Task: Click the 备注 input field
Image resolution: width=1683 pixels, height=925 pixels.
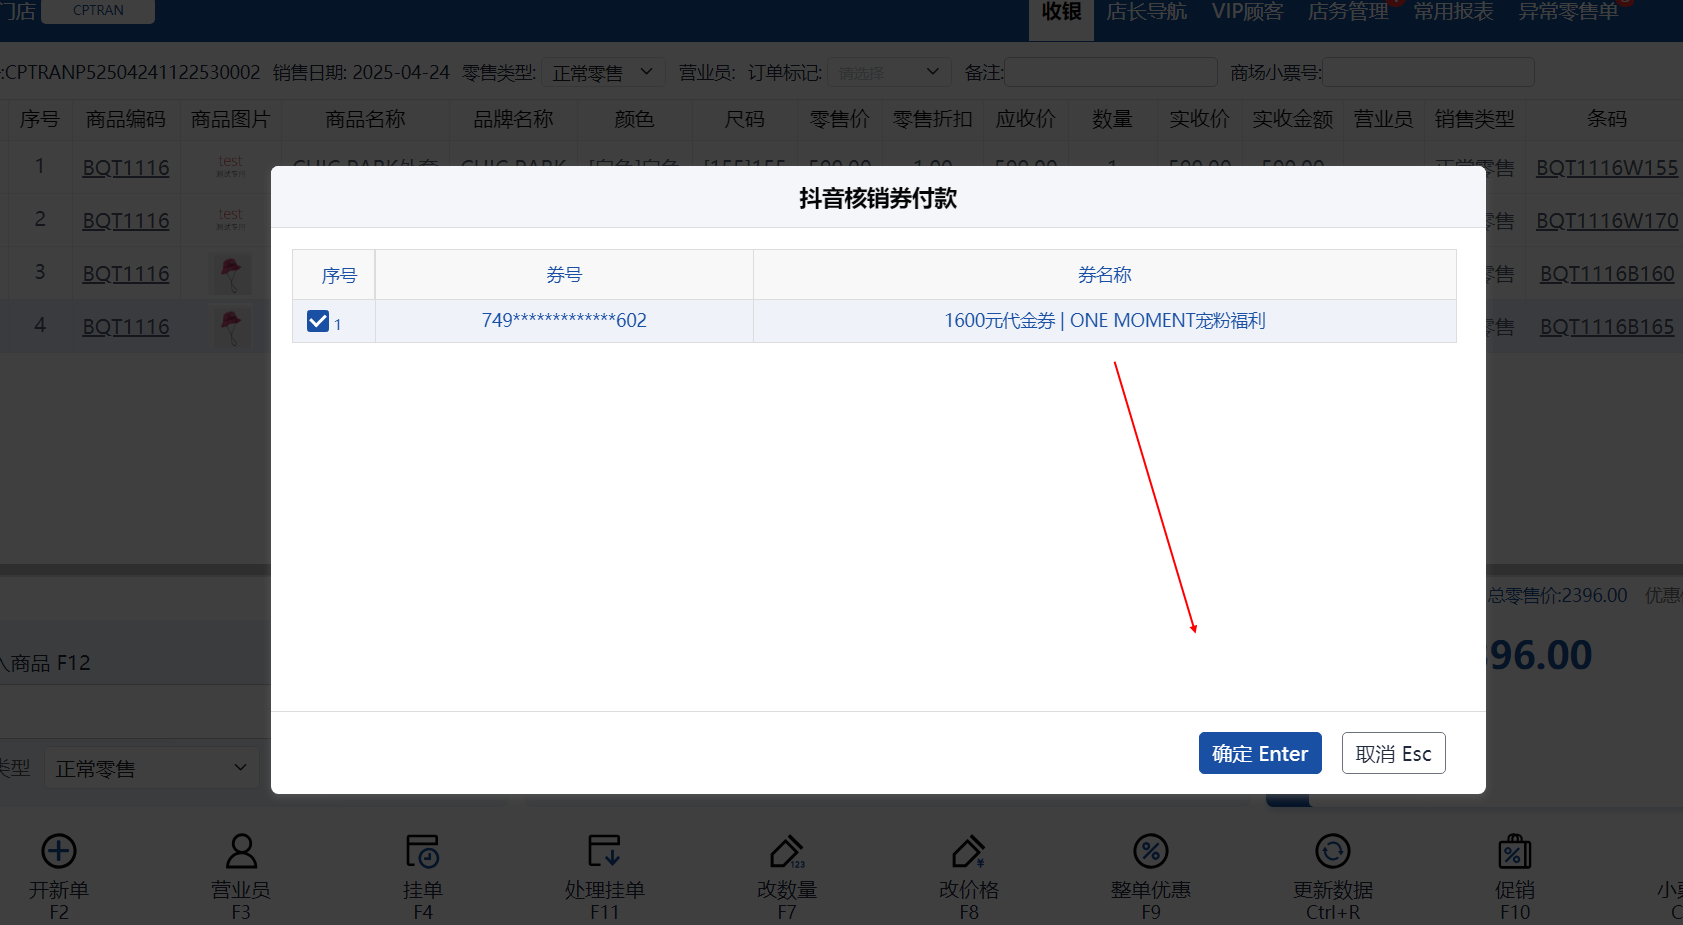Action: (1110, 73)
